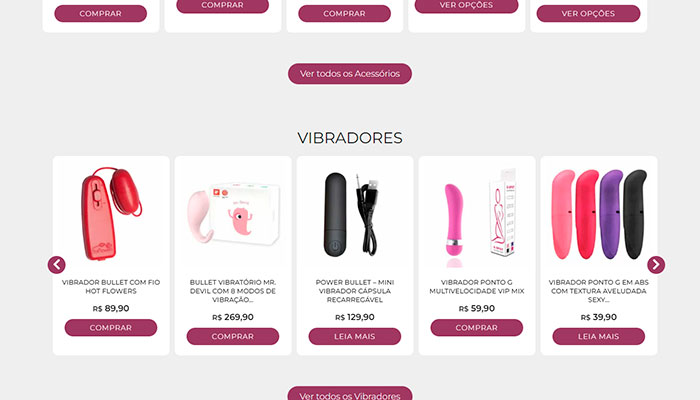The height and width of the screenshot is (400, 700).
Task: Open the red bullet vibrator product image
Action: (x=111, y=214)
